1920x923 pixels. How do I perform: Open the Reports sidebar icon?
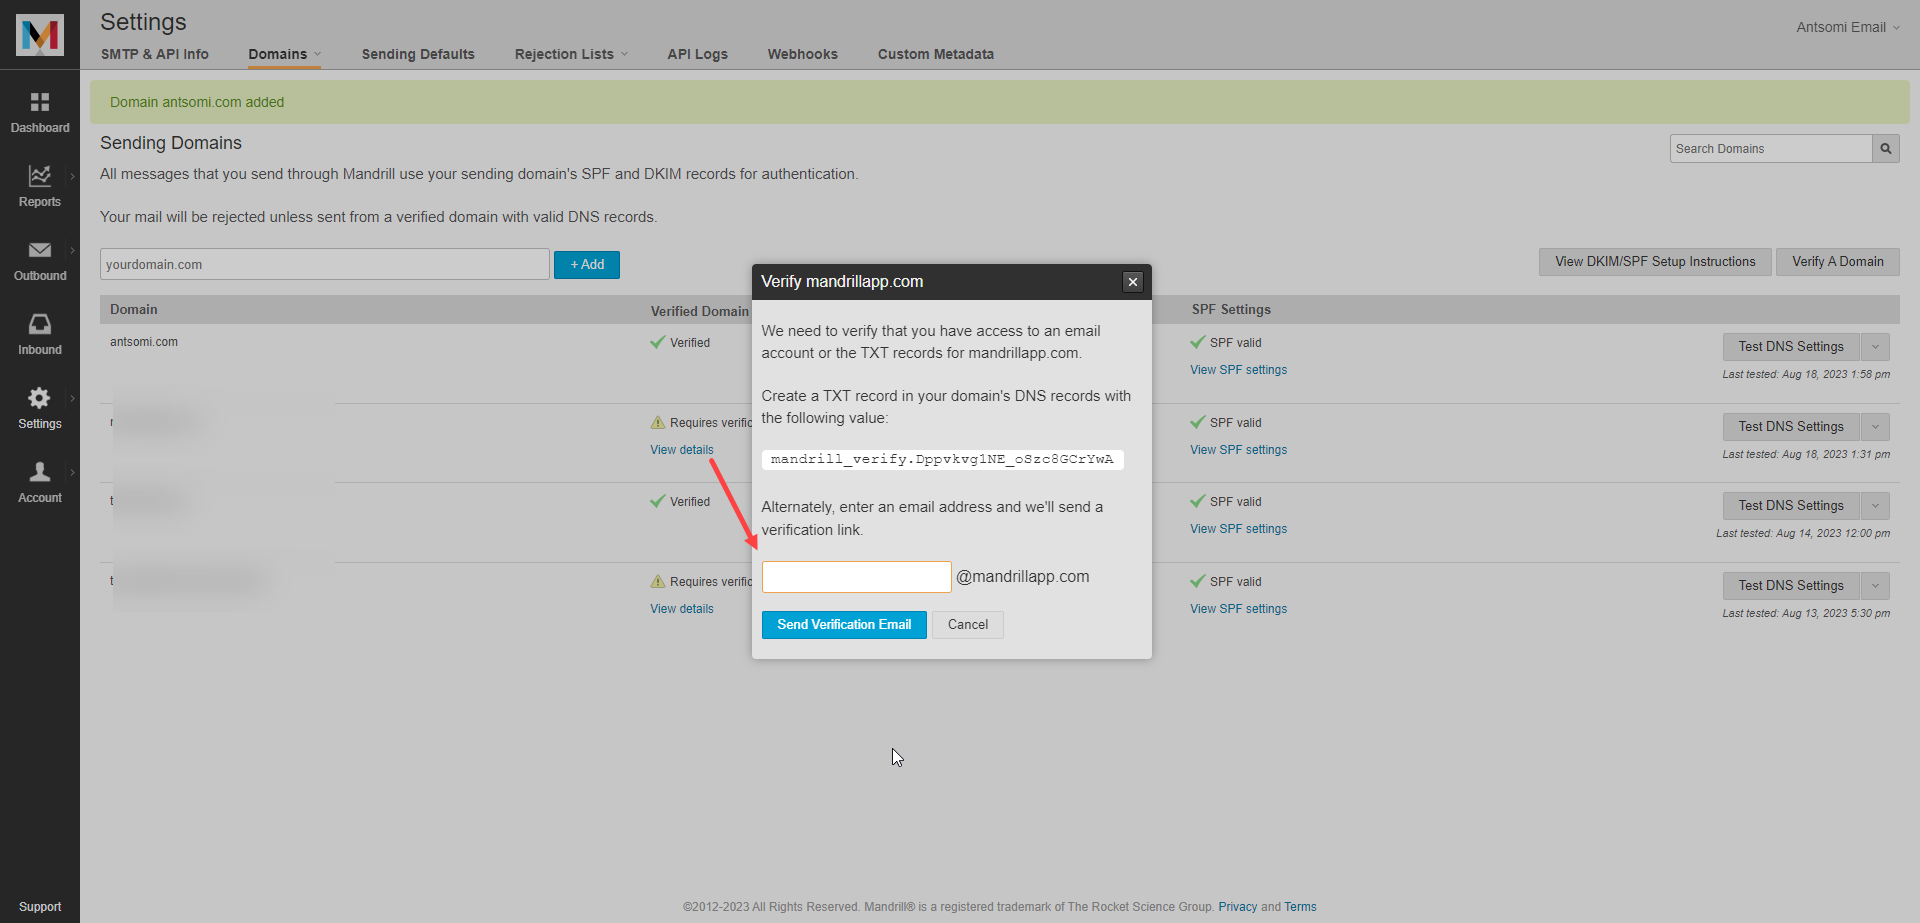coord(40,176)
